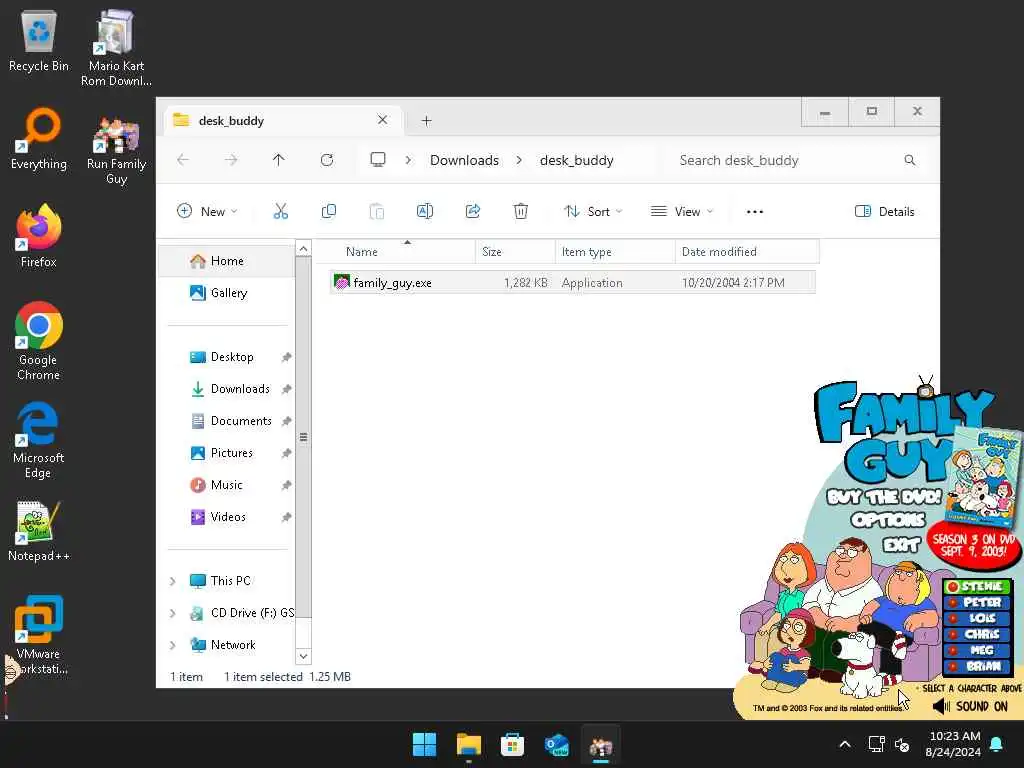The image size is (1024, 768).
Task: Open Home in navigation pane
Action: (226, 261)
